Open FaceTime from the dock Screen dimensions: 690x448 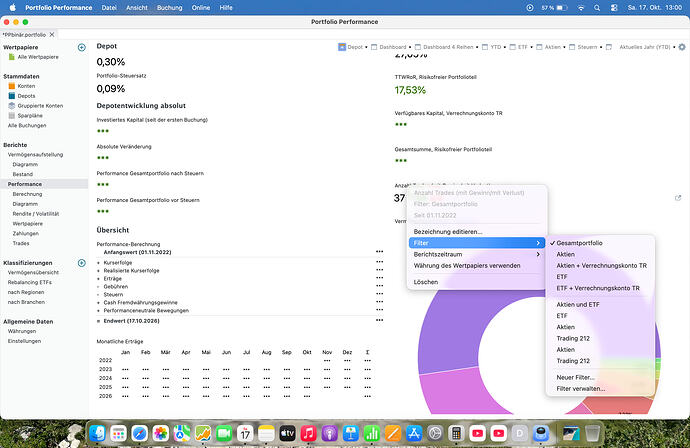(224, 434)
